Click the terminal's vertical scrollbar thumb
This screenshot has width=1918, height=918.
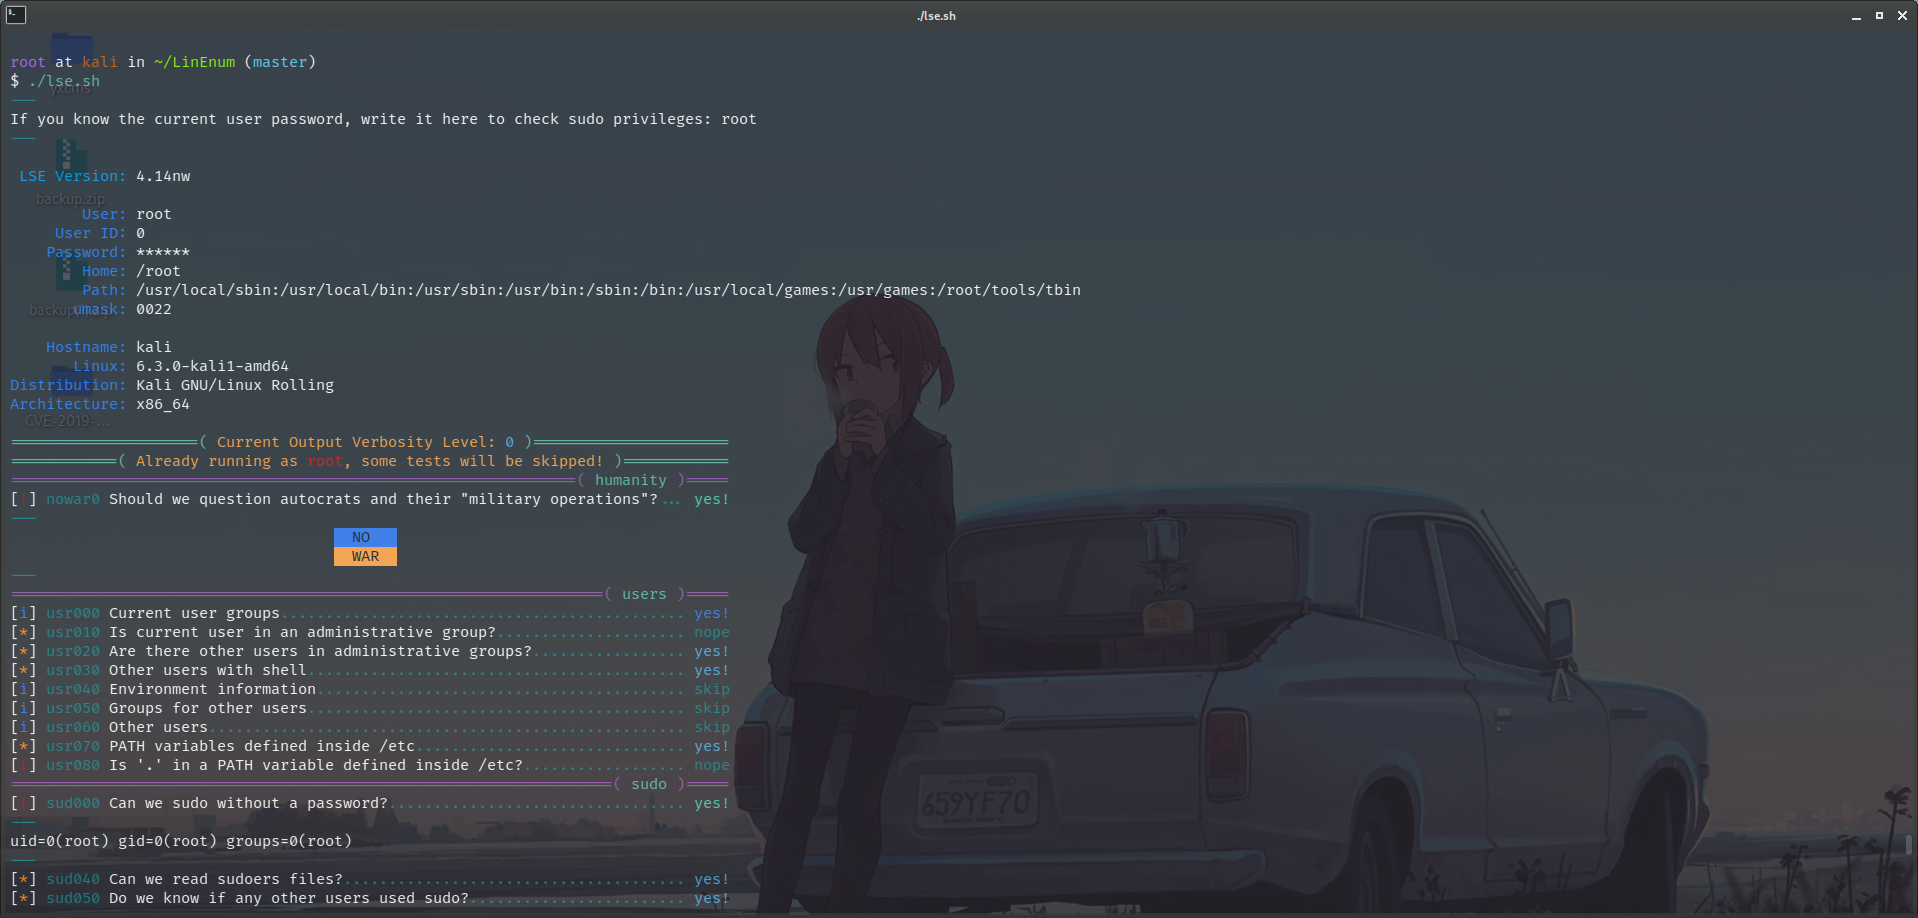(1910, 845)
